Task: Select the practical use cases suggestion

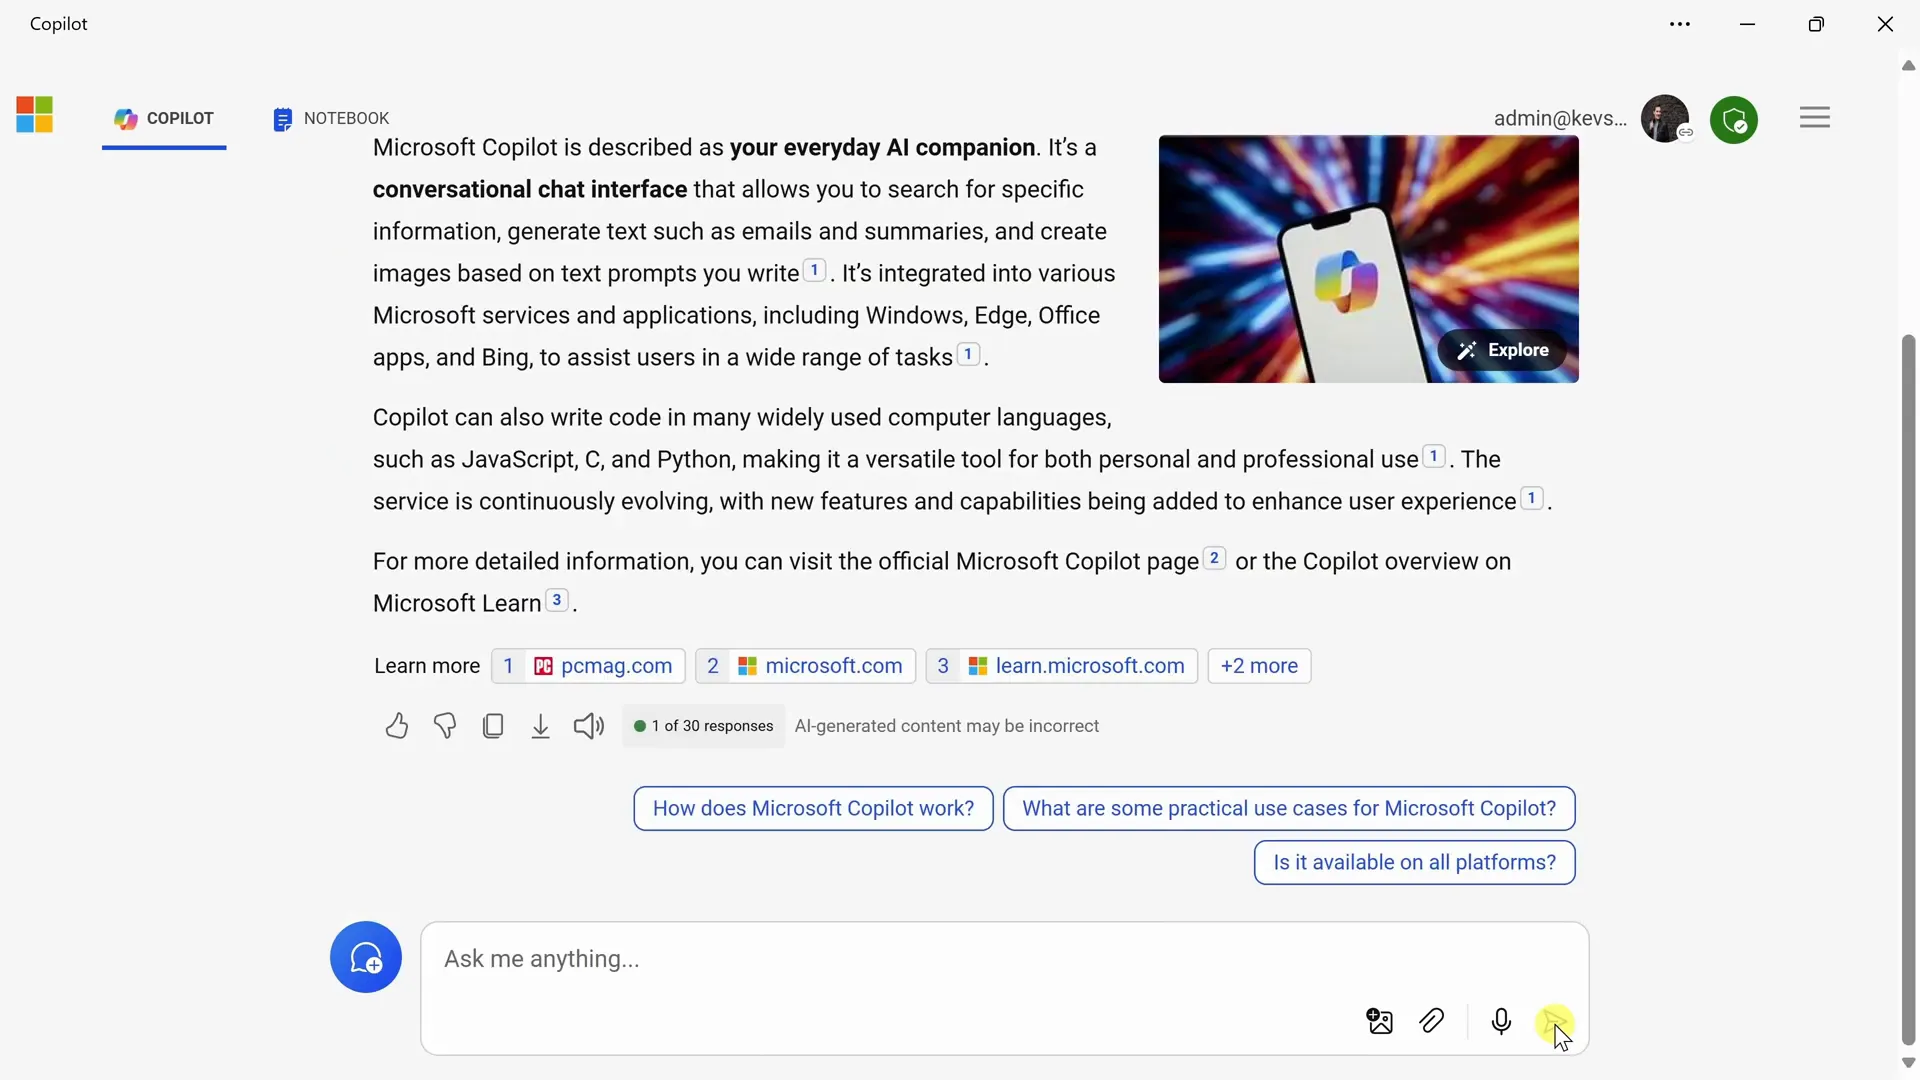Action: [1289, 809]
